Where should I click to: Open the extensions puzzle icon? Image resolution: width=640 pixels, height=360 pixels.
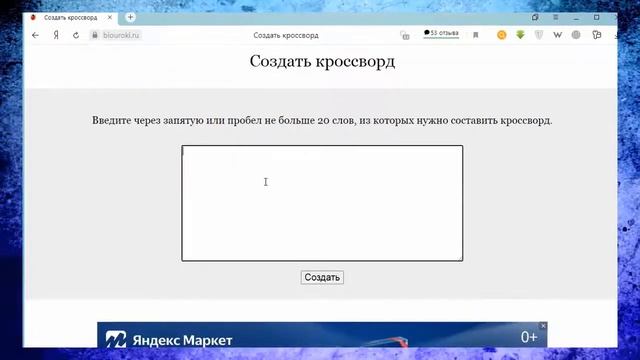pyautogui.click(x=596, y=35)
